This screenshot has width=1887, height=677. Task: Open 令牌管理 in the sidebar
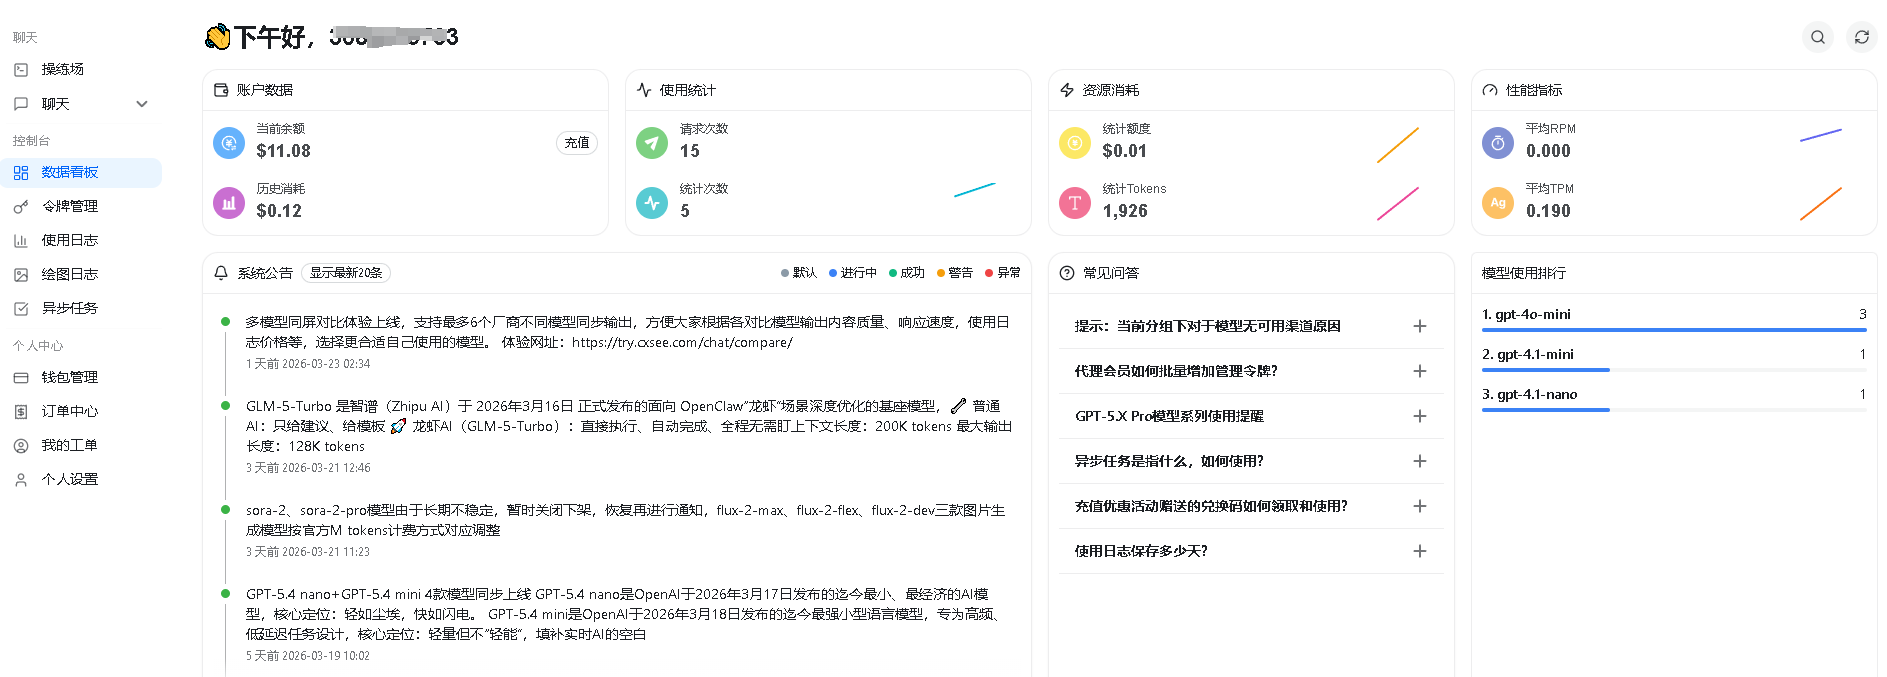(x=70, y=206)
